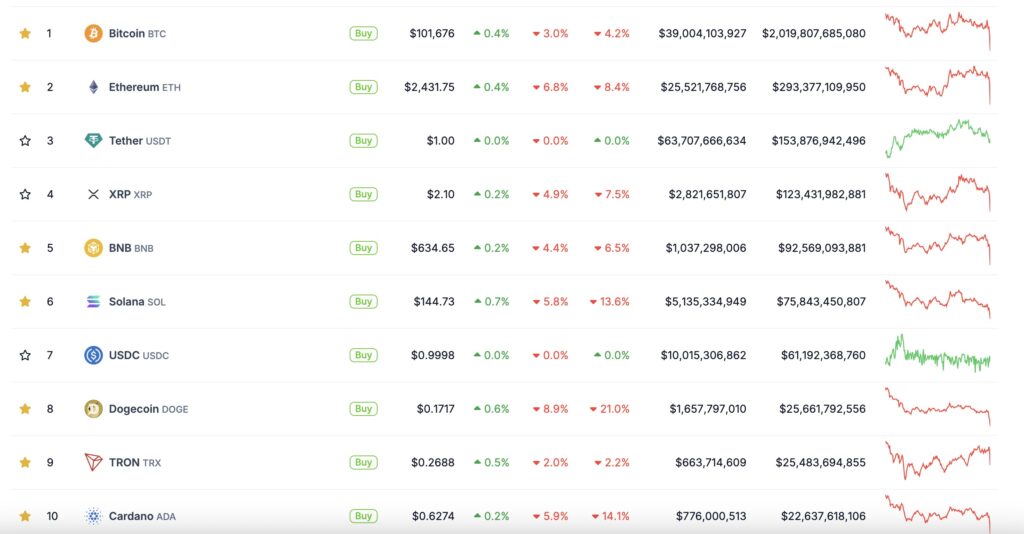Open Tether green sparkline chart
Viewport: 1024px width, 534px height.
tap(938, 138)
